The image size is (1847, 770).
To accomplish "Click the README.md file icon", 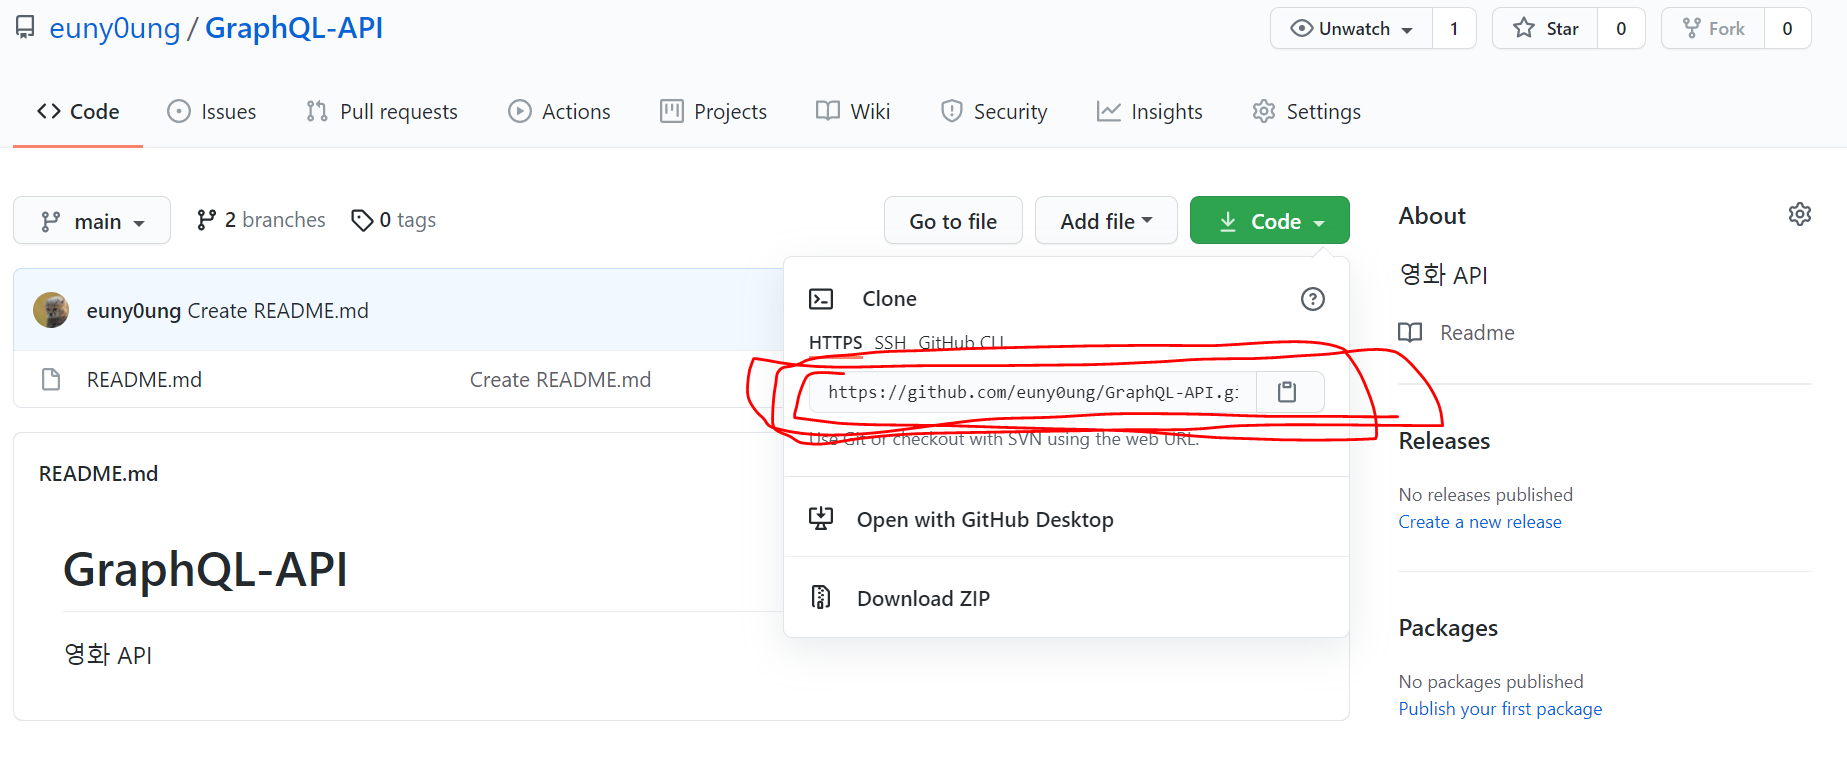I will [51, 380].
